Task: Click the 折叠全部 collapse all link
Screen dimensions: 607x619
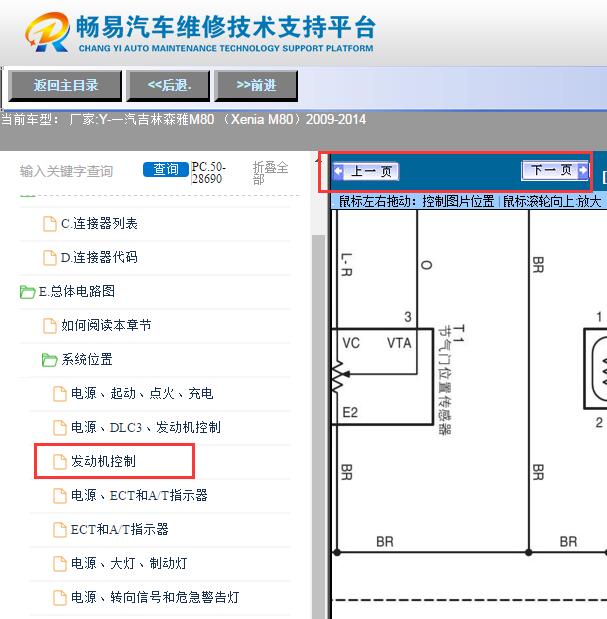Action: pos(270,173)
